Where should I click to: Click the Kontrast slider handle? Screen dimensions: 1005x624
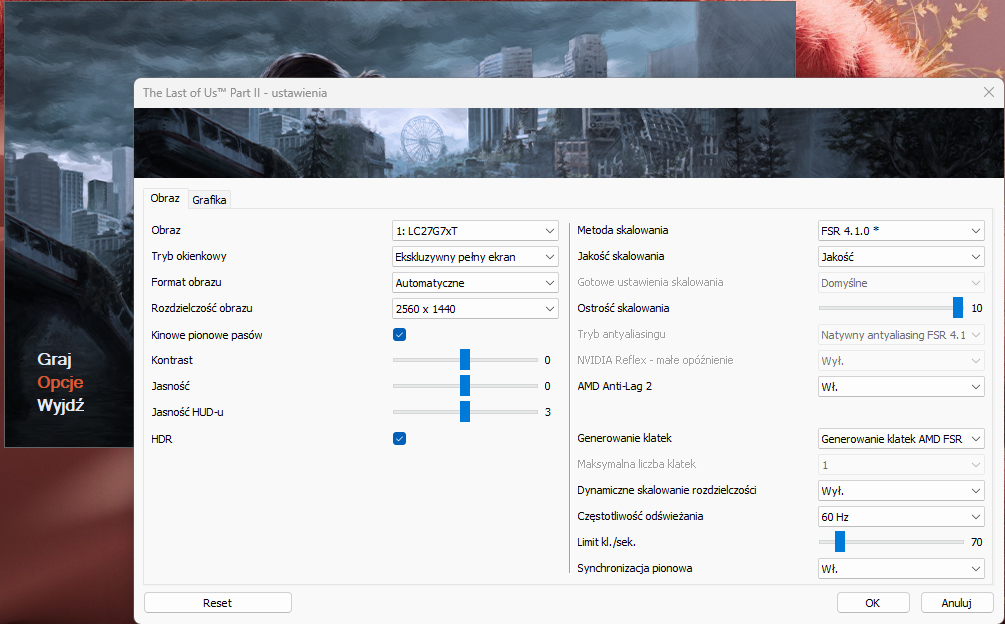click(465, 360)
